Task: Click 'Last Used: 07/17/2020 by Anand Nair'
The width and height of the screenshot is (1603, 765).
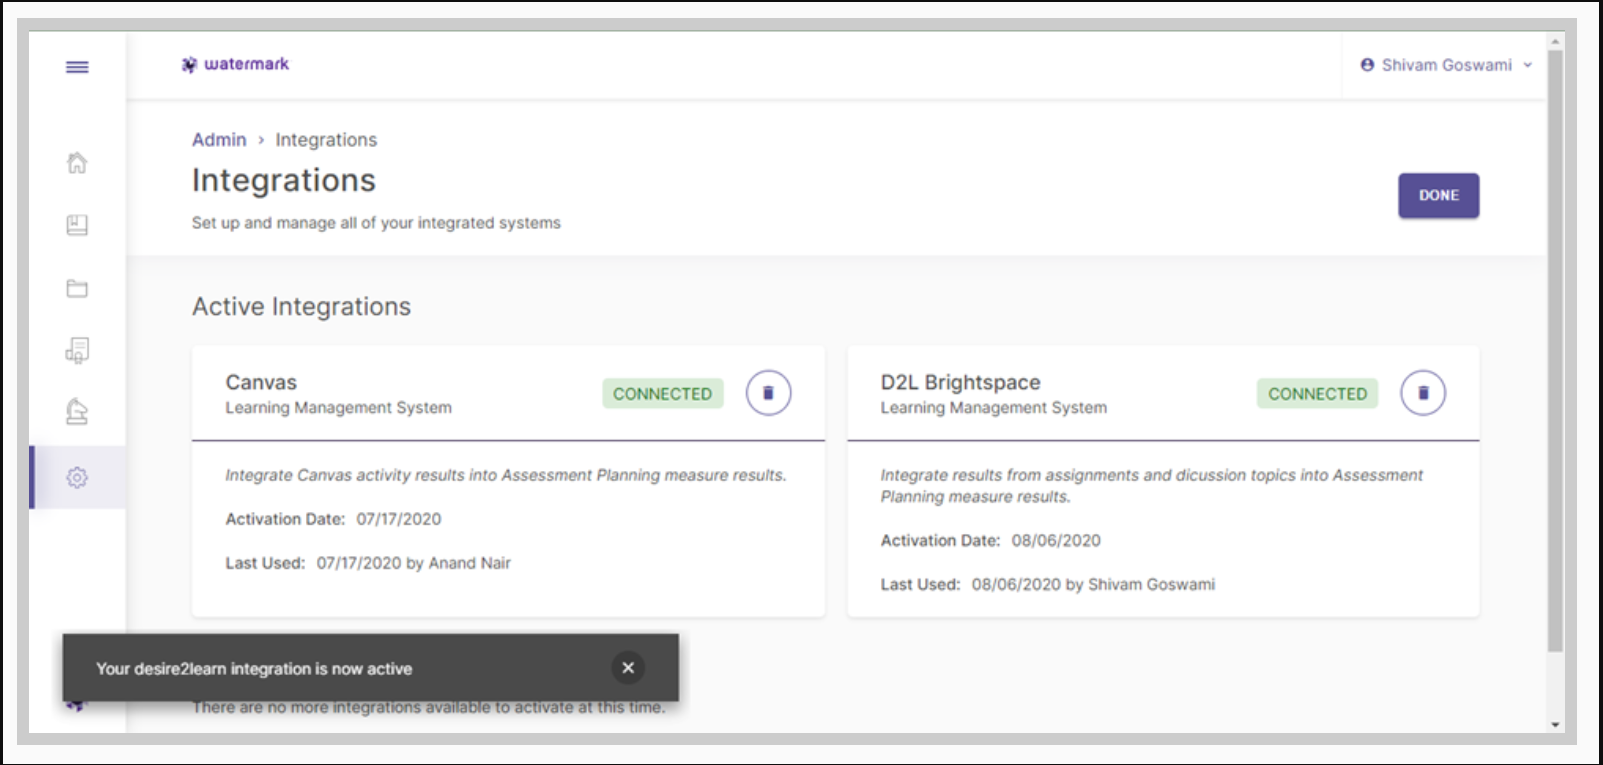Action: [x=368, y=563]
